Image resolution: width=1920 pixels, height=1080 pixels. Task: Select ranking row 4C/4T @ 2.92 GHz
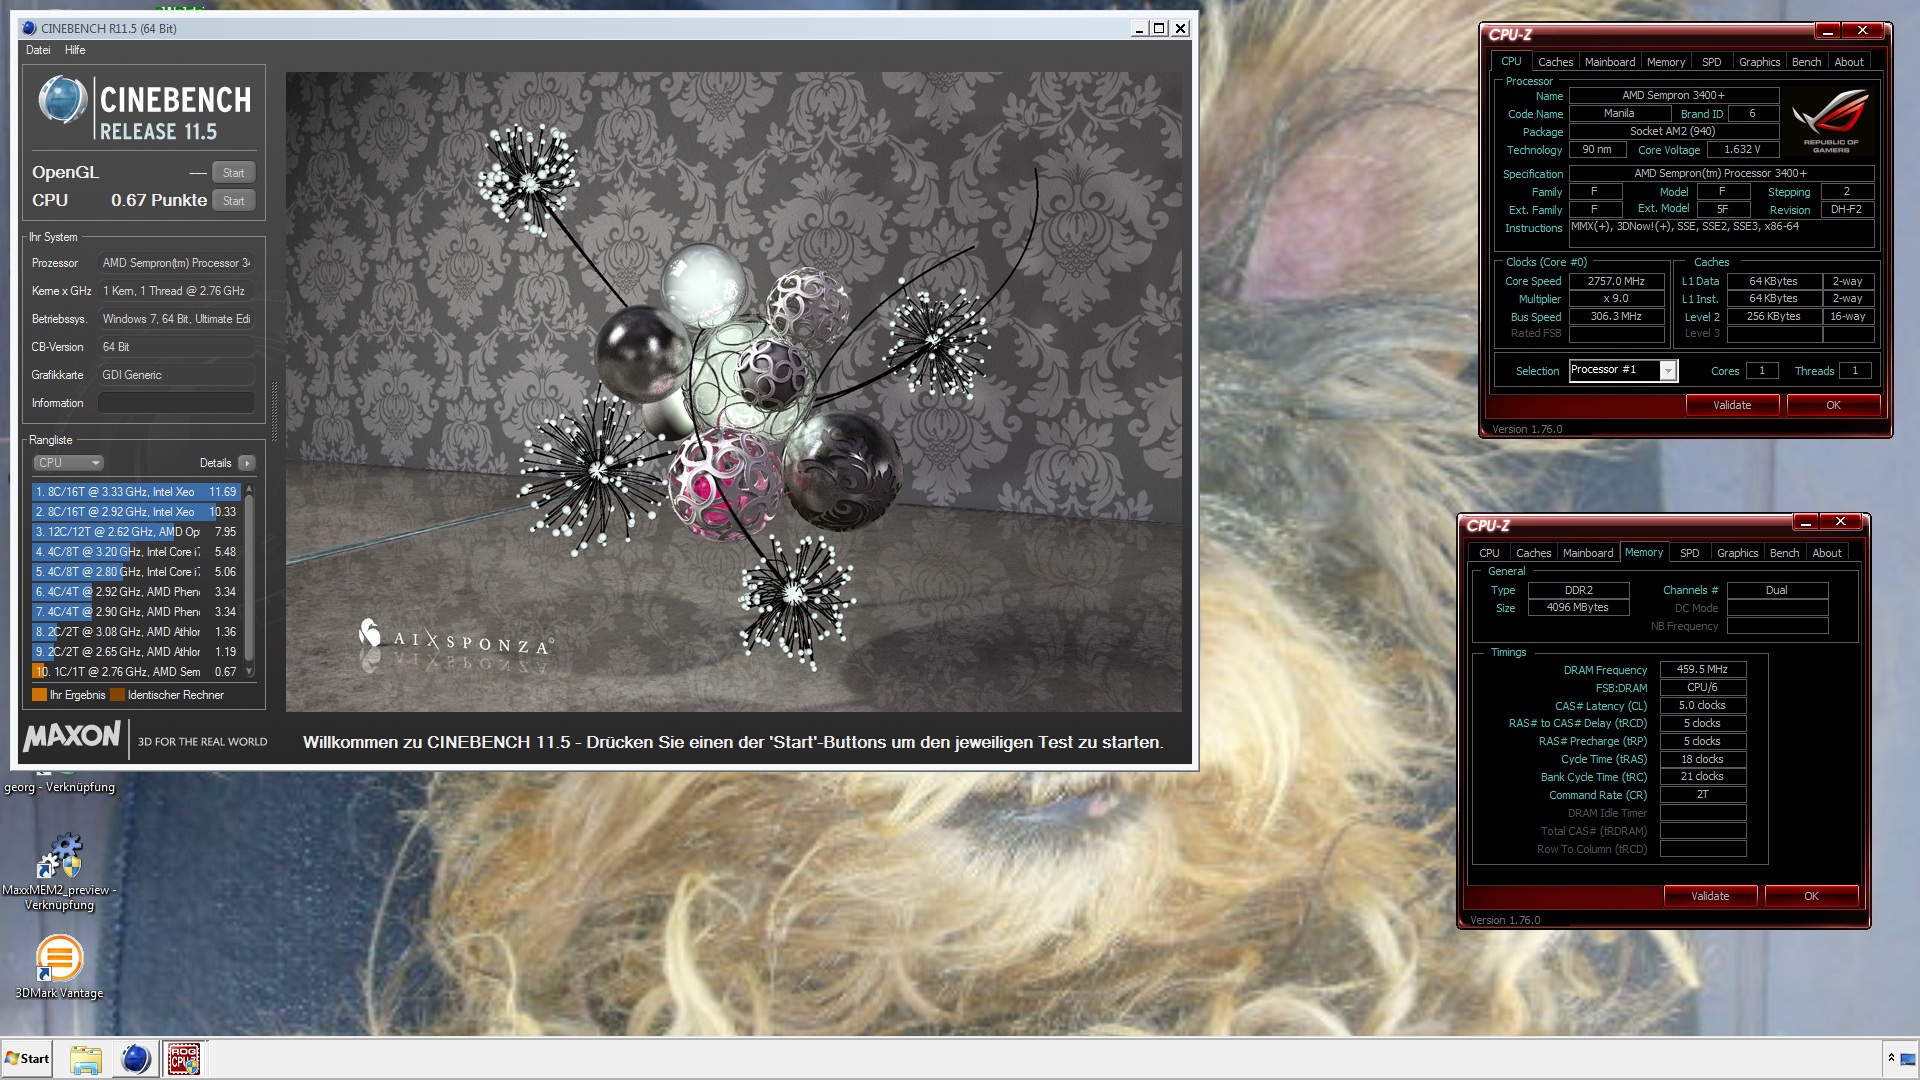point(136,592)
